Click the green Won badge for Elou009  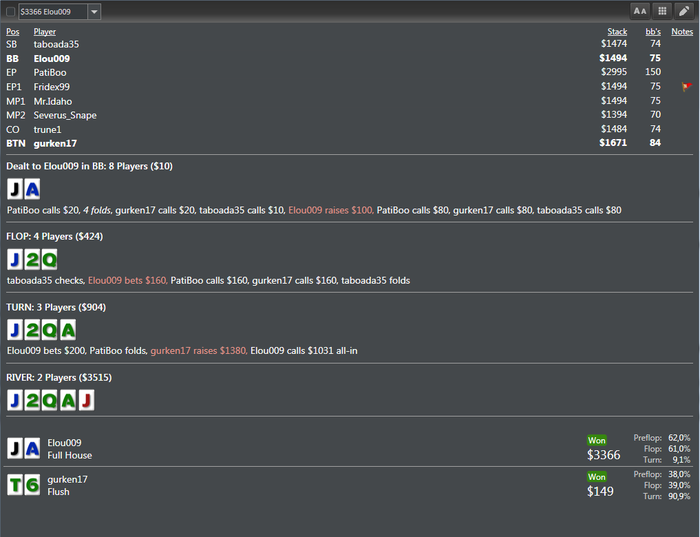click(596, 441)
